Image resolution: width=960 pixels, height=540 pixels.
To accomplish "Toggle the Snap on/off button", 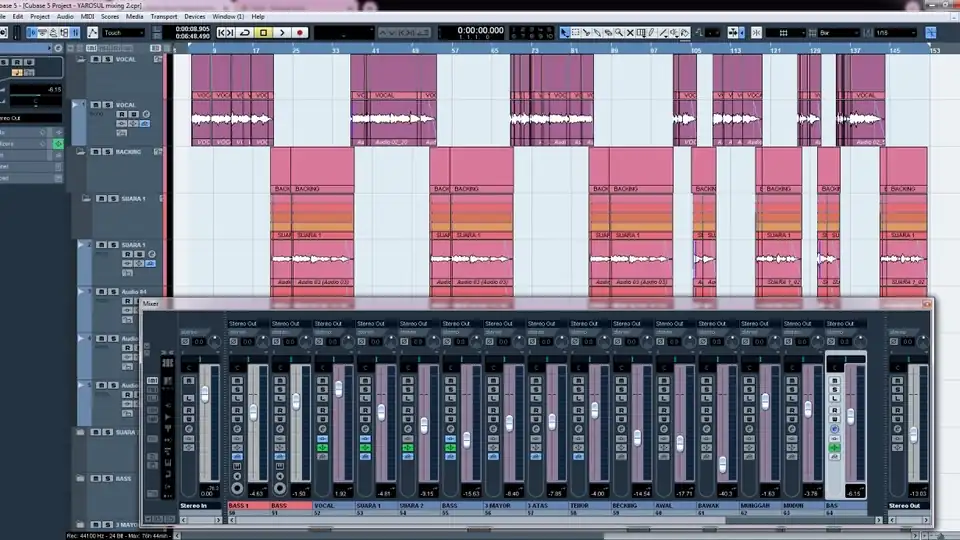I will click(757, 32).
